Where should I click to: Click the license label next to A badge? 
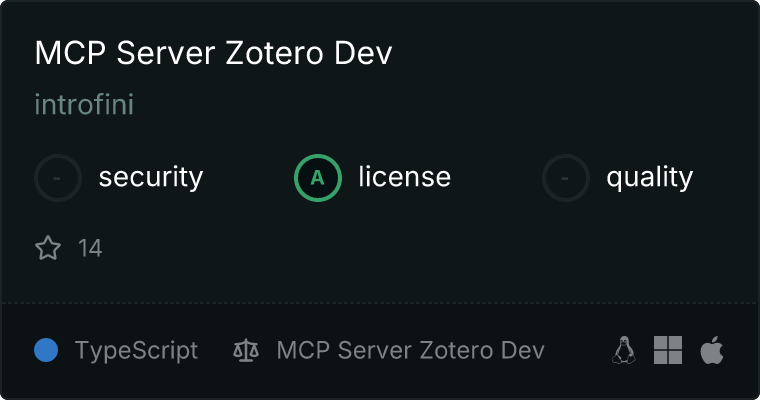click(x=404, y=178)
